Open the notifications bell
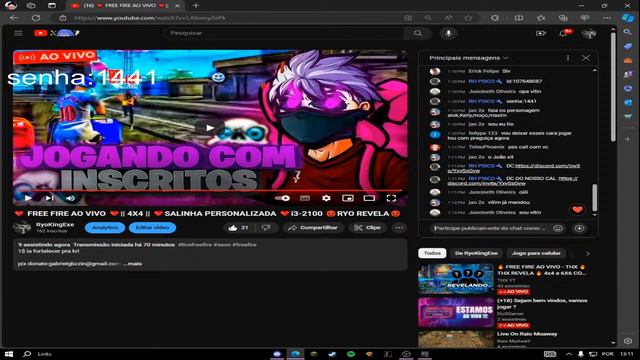Viewport: 640px width, 360px height. pyautogui.click(x=564, y=33)
